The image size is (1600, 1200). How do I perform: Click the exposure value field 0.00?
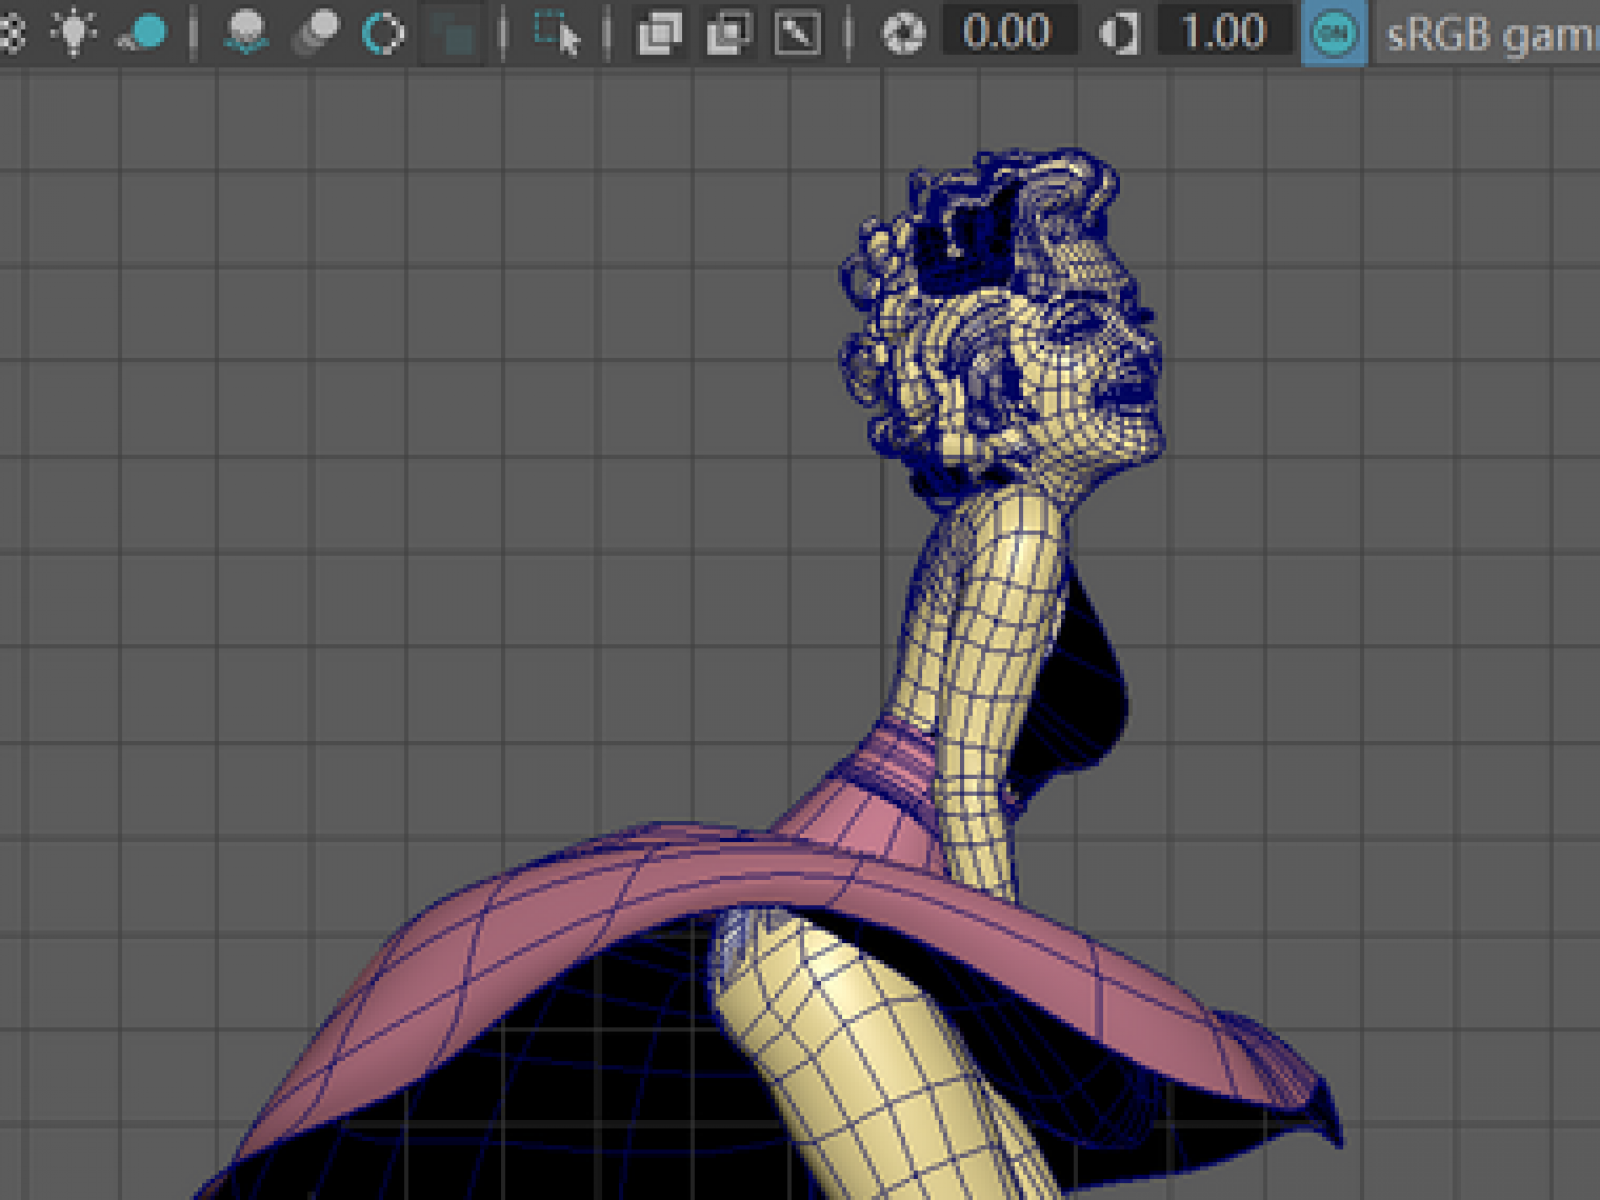point(1008,32)
